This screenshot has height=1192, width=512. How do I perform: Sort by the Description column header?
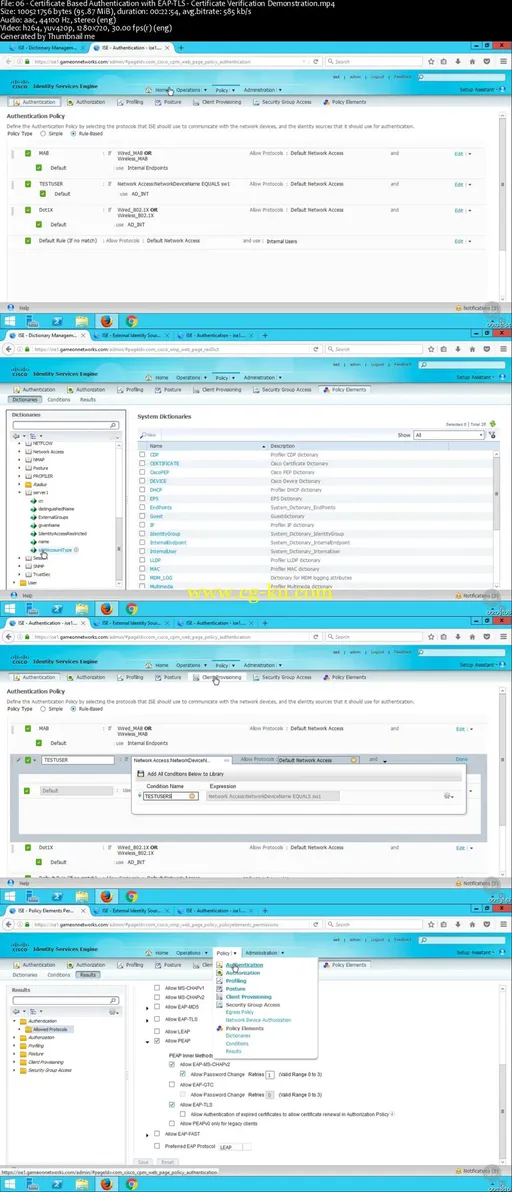(x=283, y=445)
